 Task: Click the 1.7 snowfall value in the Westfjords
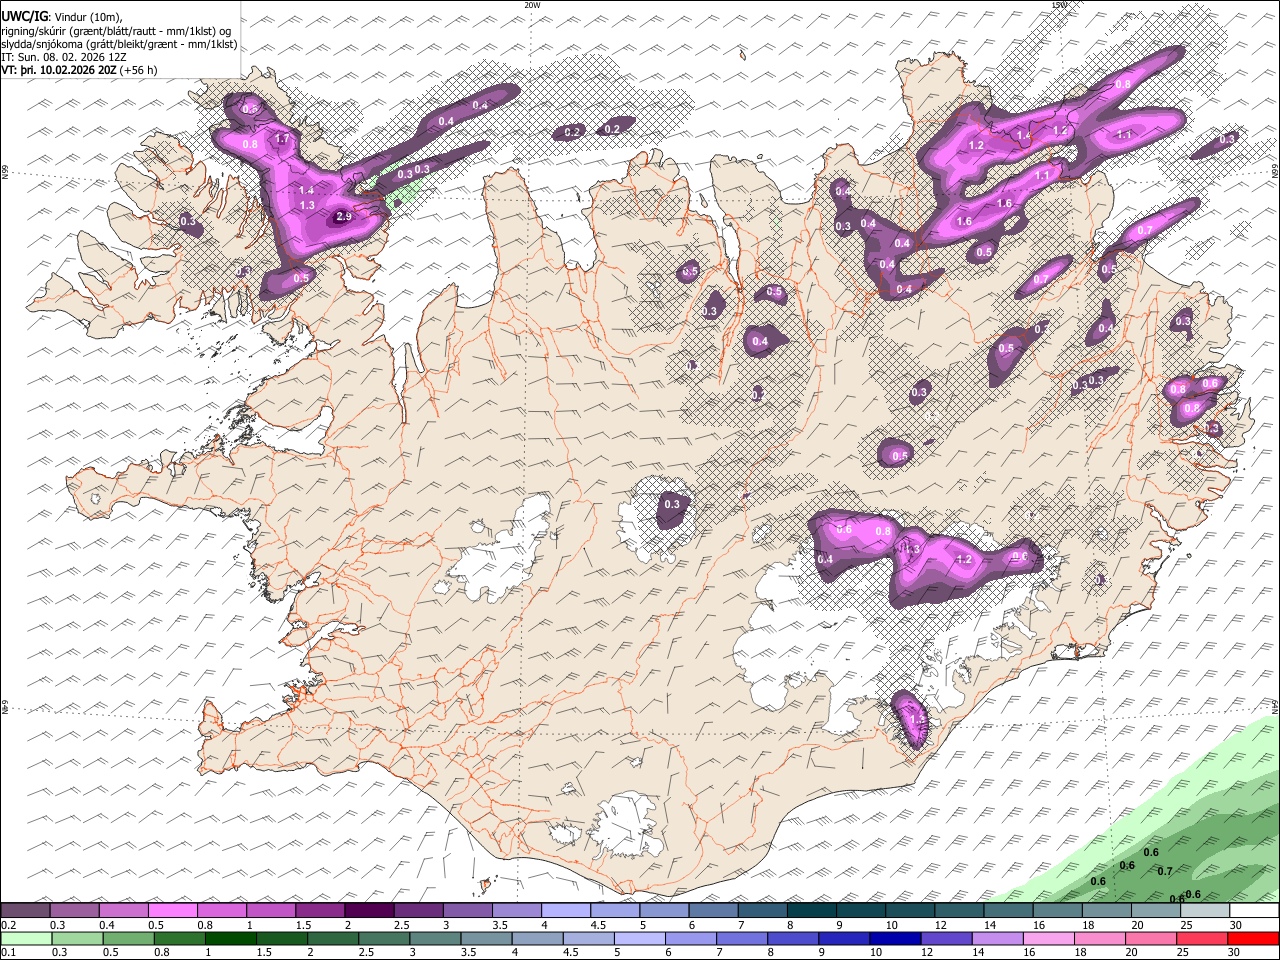[282, 139]
